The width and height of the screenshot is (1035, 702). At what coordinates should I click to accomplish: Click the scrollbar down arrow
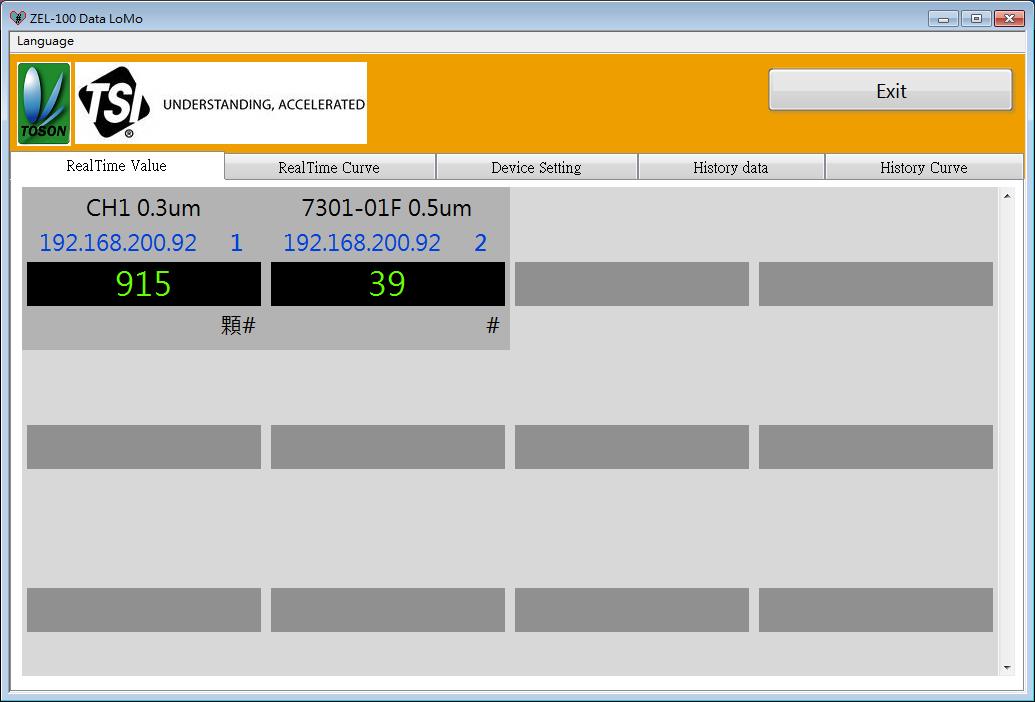click(1008, 666)
